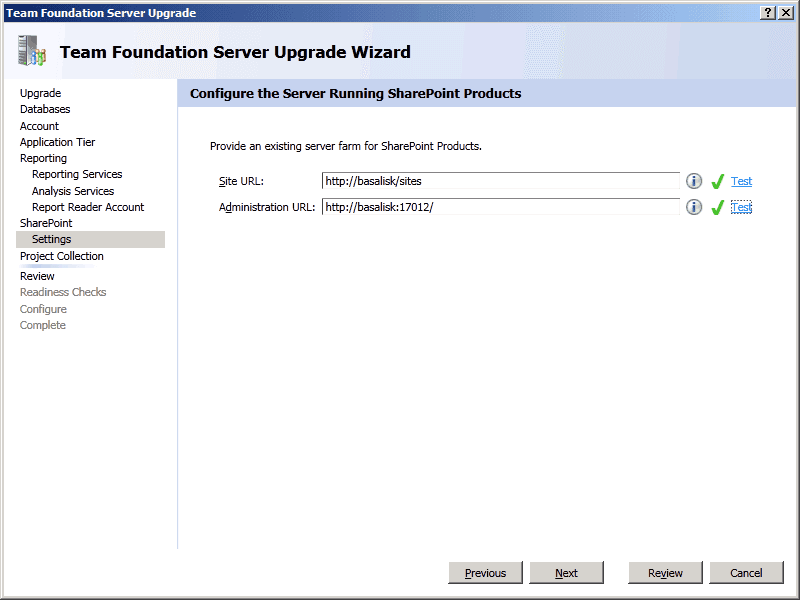Navigate to Reporting Services page
800x600 pixels.
pyautogui.click(x=77, y=174)
